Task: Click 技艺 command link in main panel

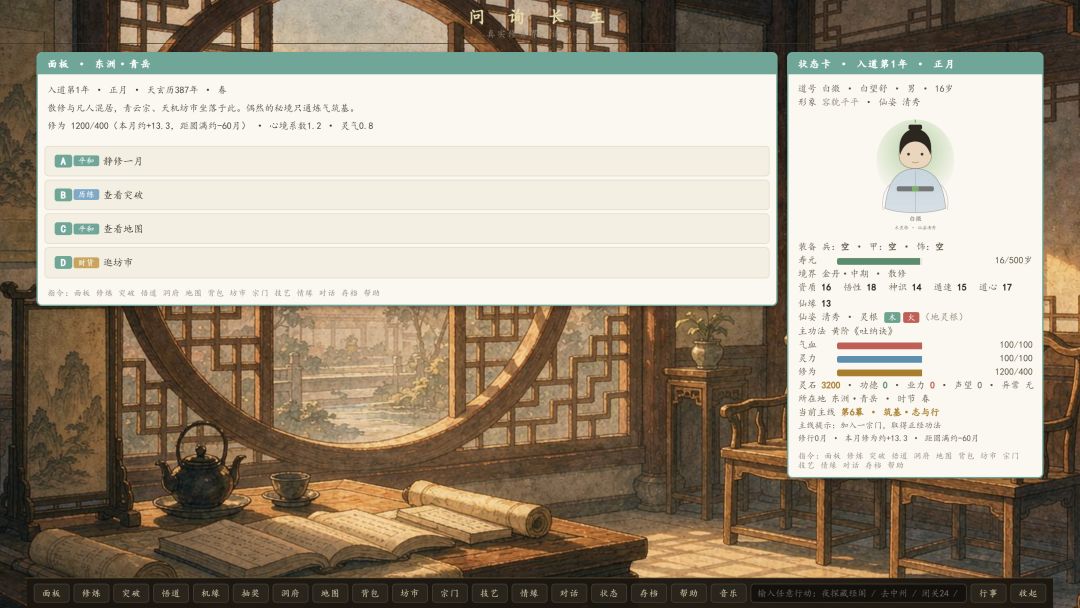Action: [282, 293]
